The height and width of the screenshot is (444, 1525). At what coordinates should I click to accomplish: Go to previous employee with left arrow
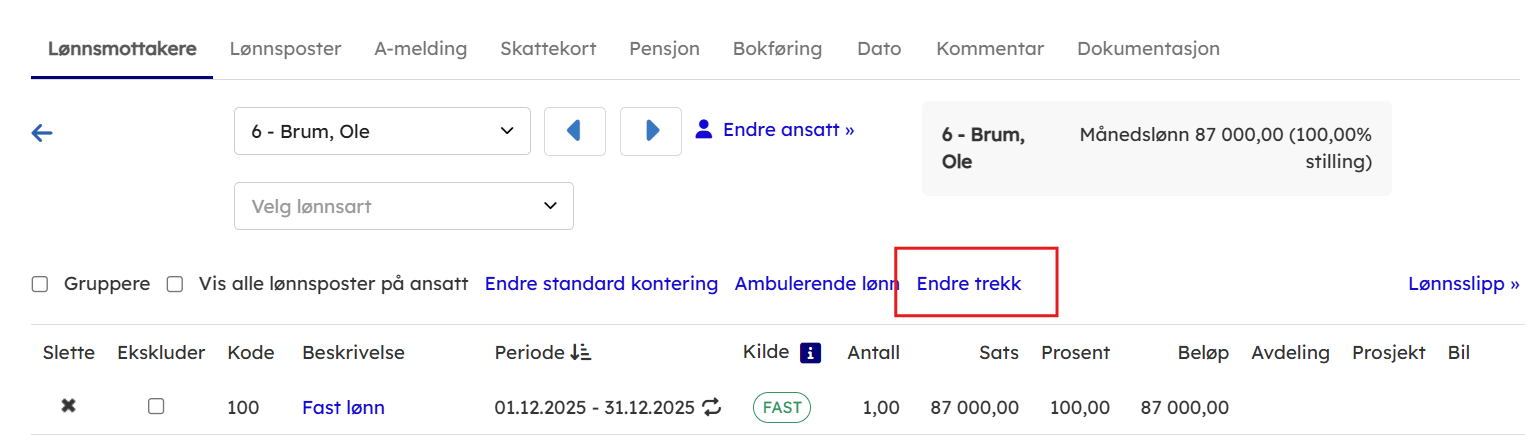coord(574,131)
